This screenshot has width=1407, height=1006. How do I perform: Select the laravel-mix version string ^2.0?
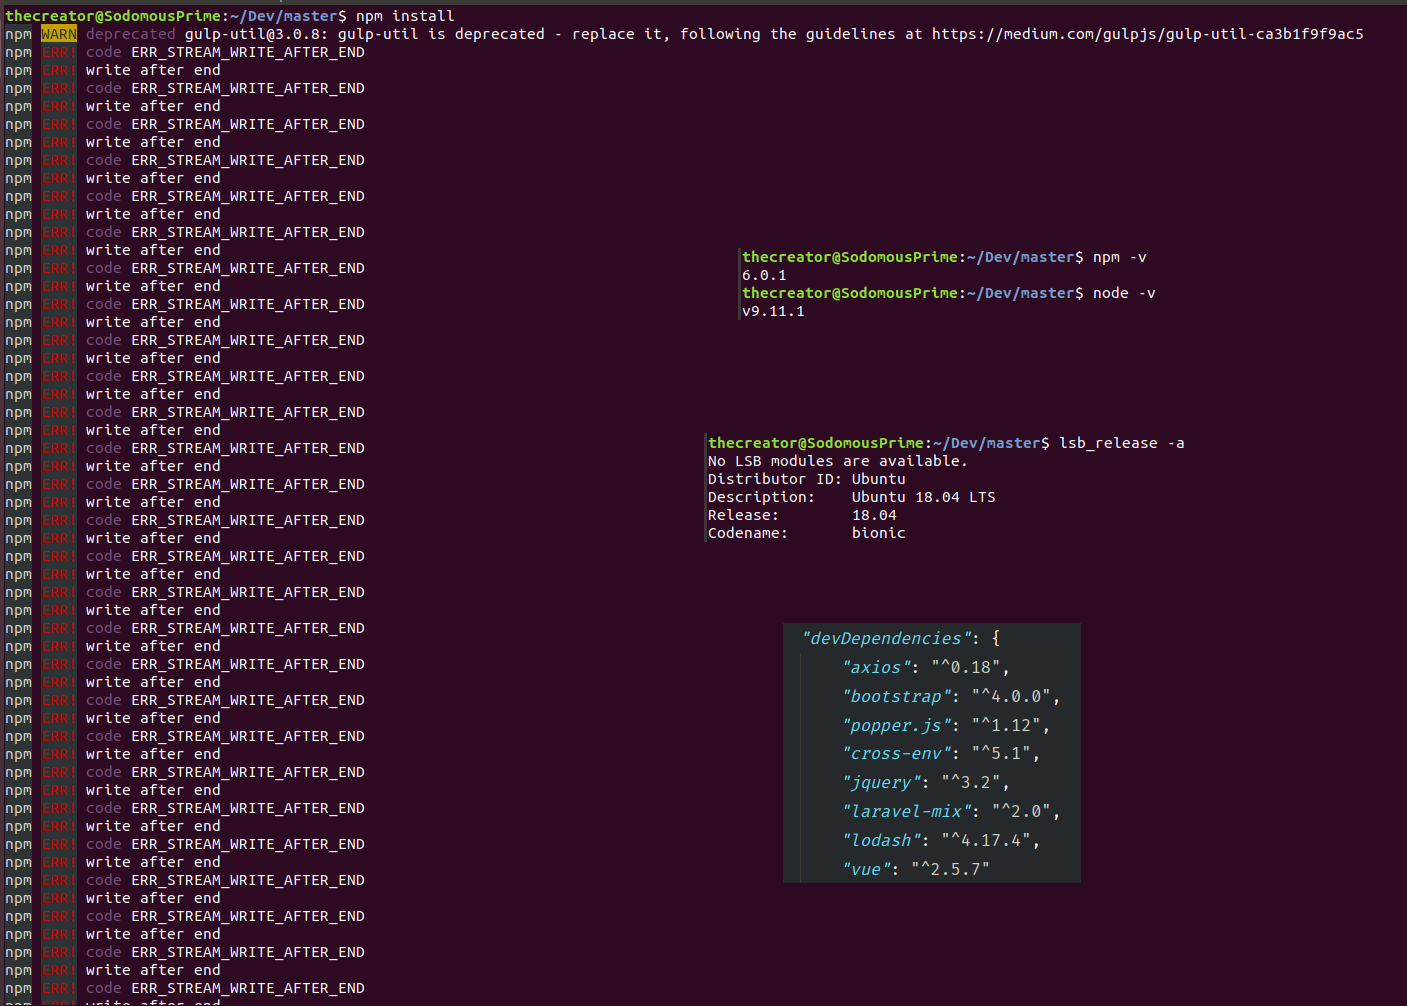pos(1022,810)
